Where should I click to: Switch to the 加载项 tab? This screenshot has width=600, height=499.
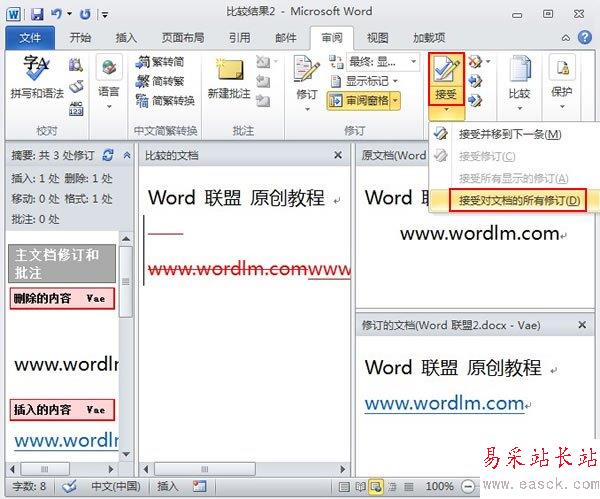click(x=429, y=38)
